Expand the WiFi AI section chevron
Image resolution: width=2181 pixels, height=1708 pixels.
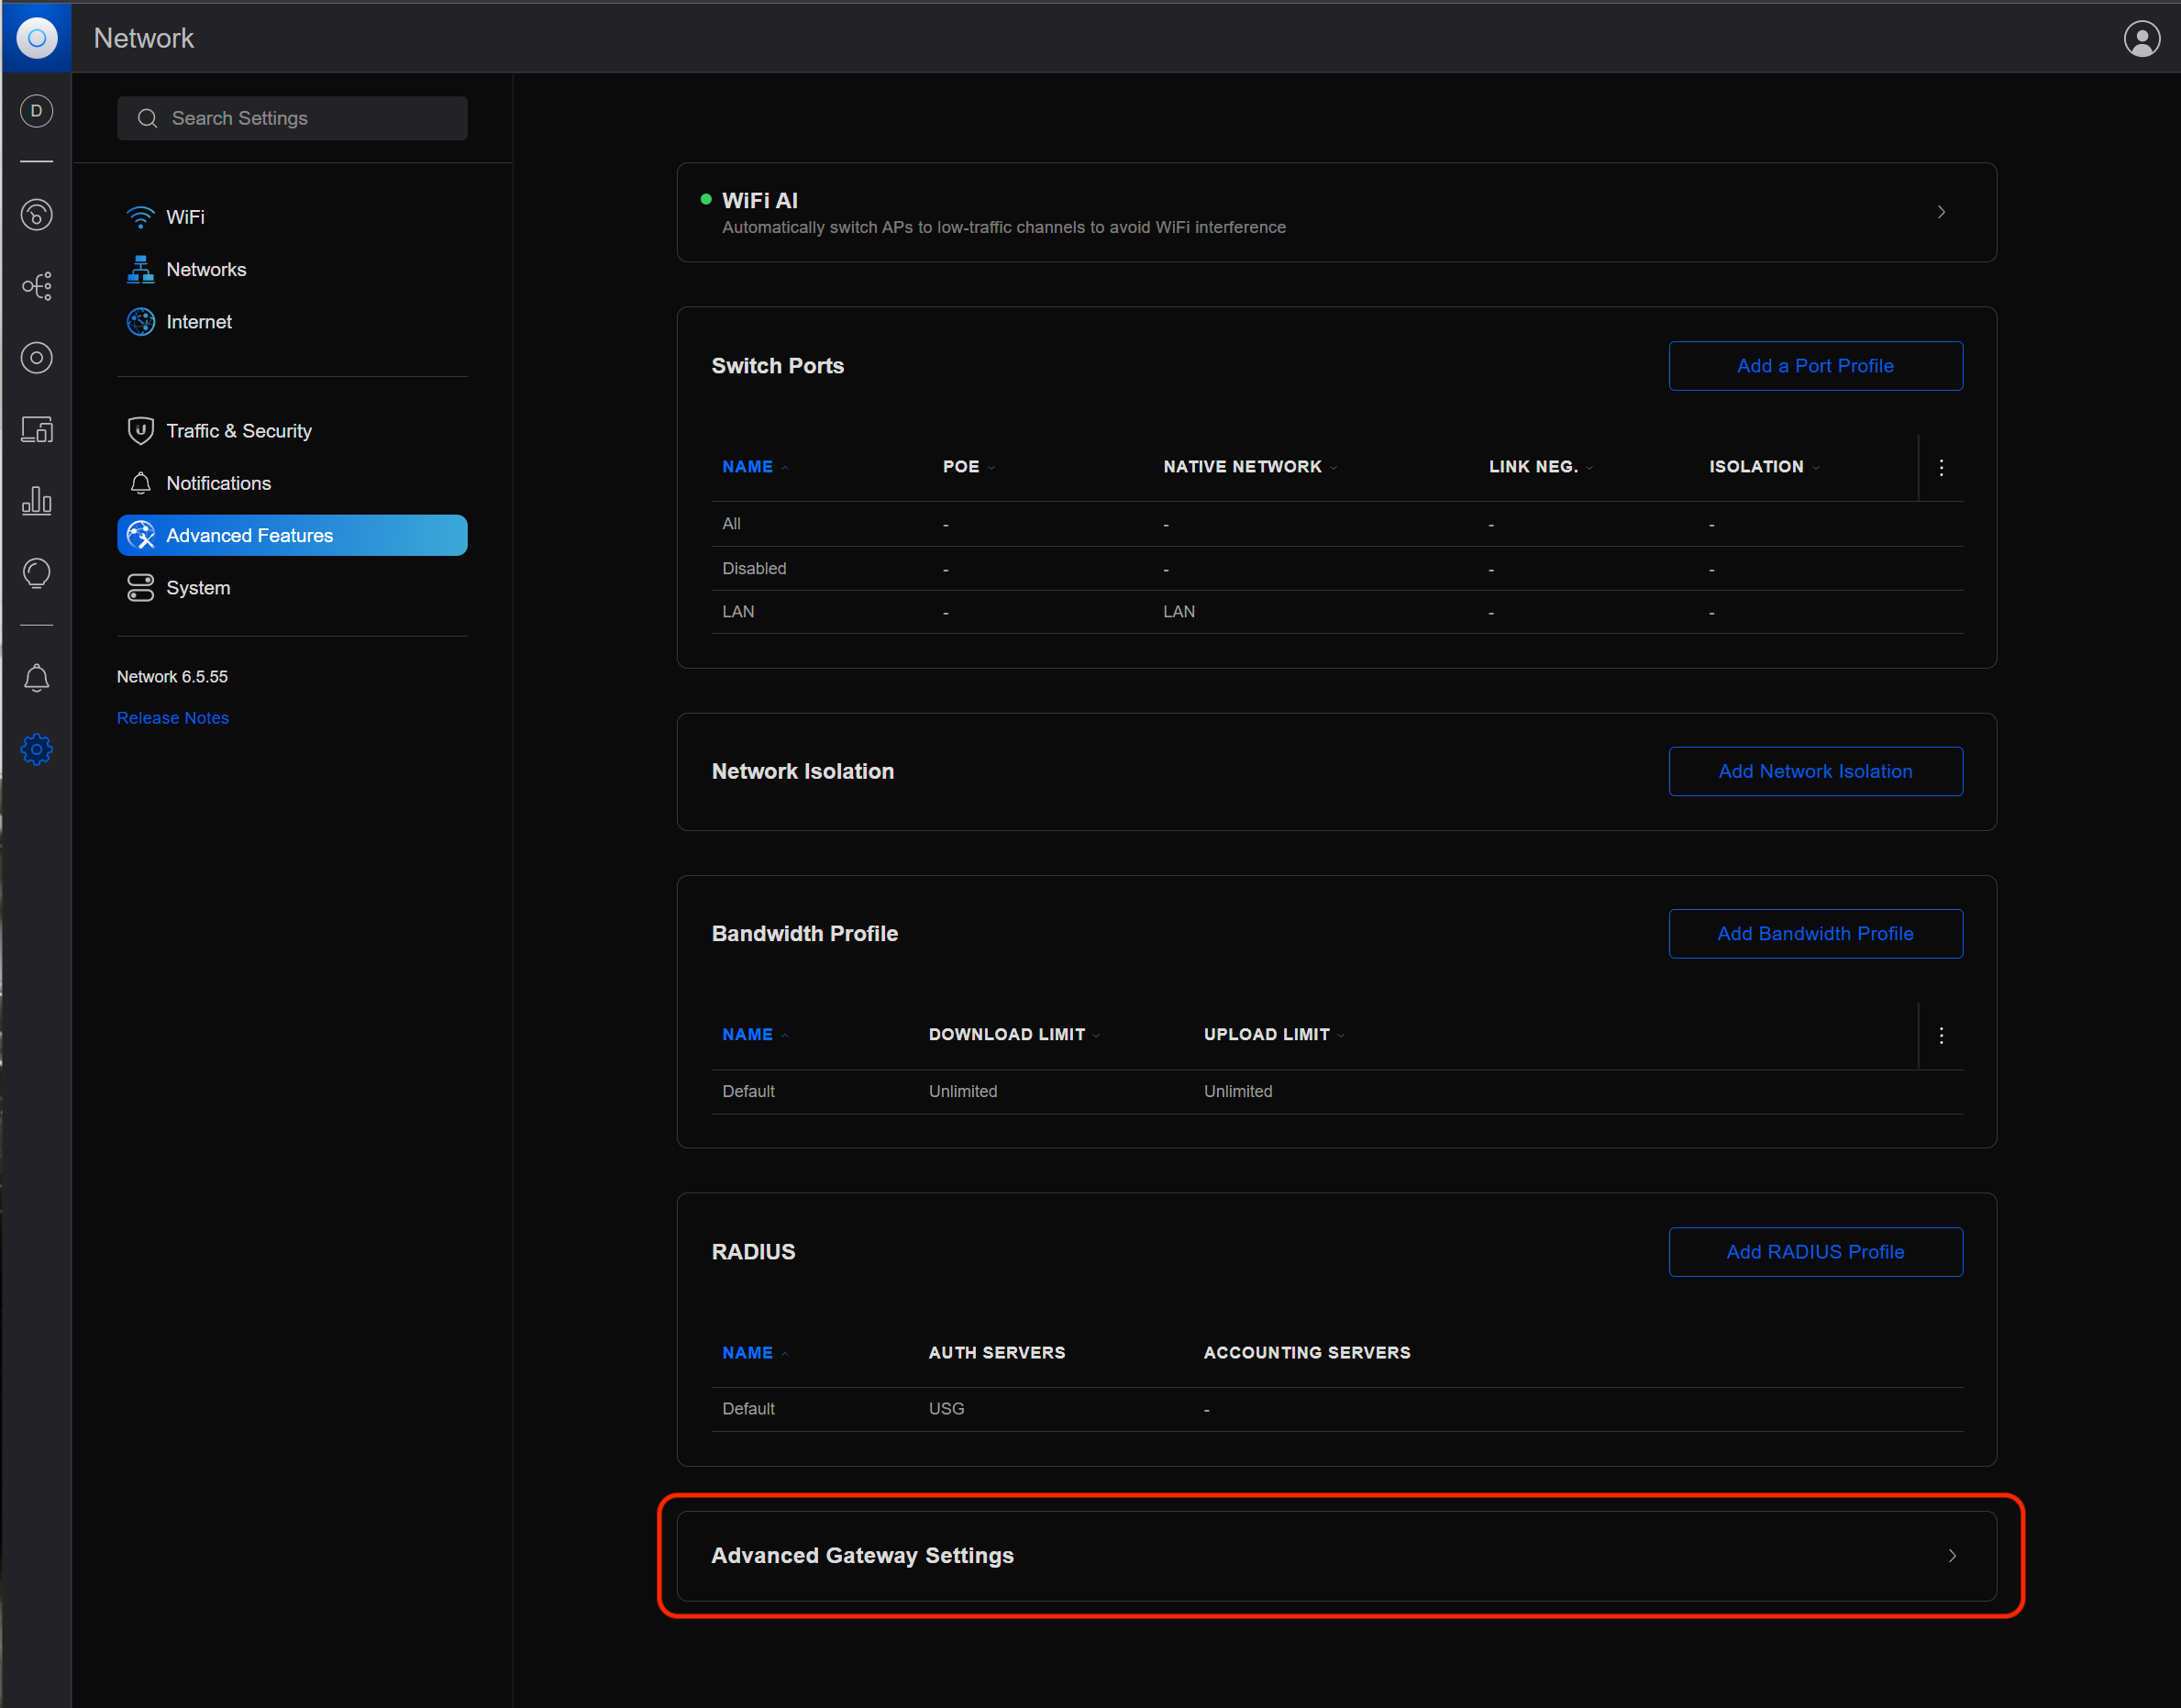(1941, 212)
